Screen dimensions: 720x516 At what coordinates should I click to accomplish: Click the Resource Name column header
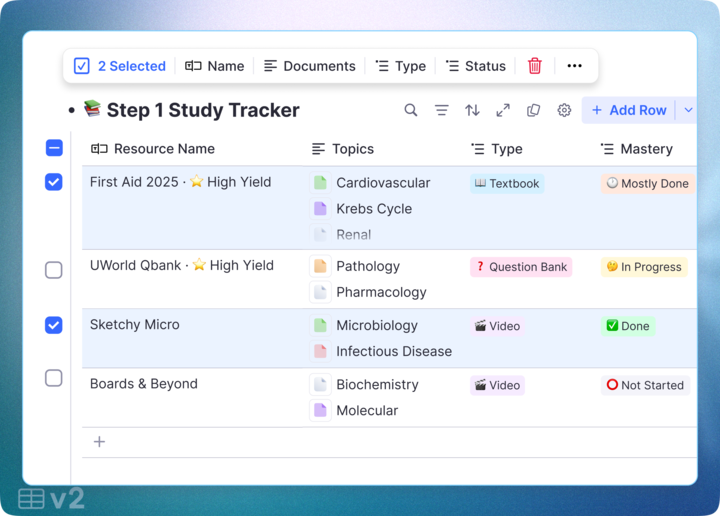click(x=153, y=149)
